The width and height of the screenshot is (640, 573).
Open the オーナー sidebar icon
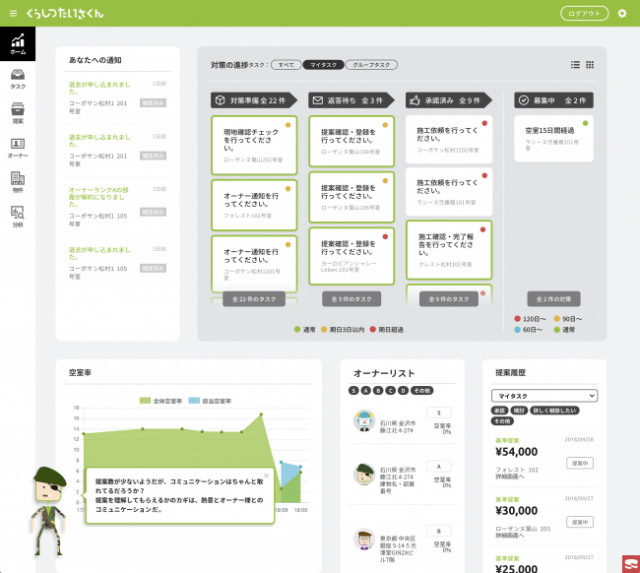(x=17, y=148)
